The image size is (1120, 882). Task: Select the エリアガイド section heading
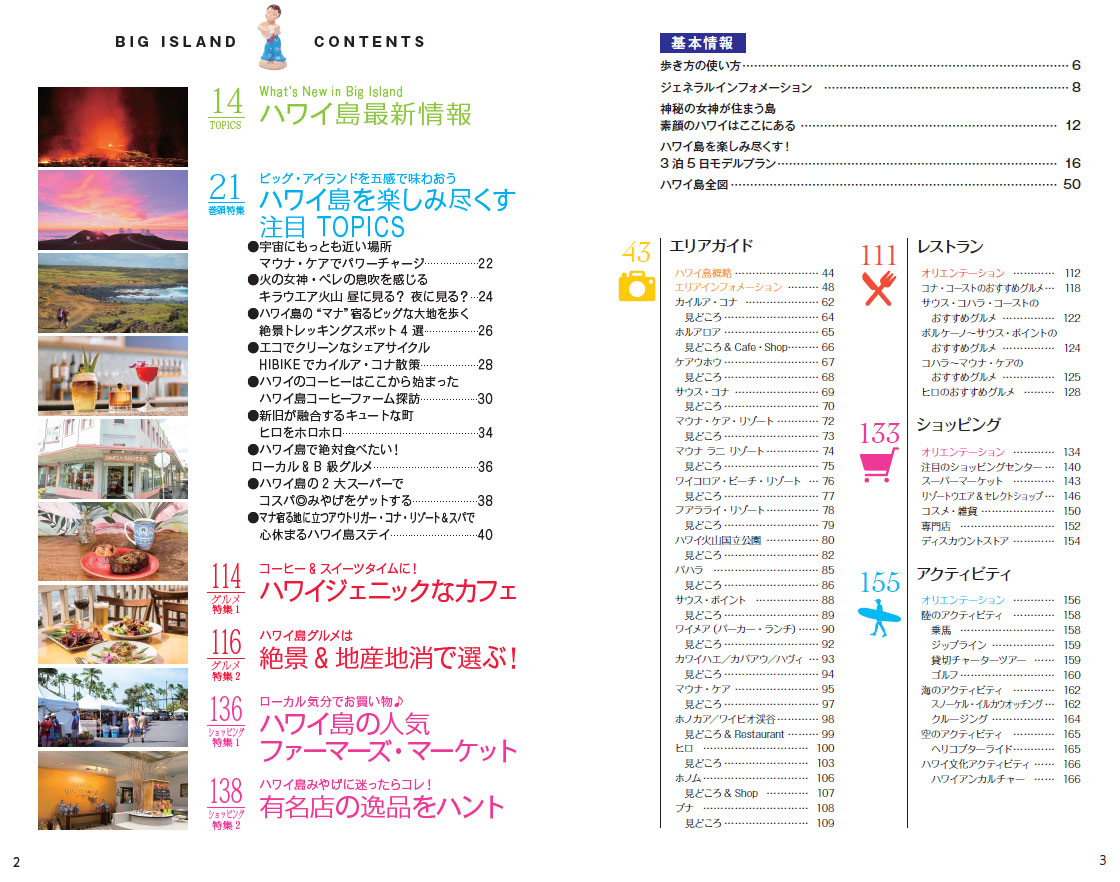tap(711, 246)
